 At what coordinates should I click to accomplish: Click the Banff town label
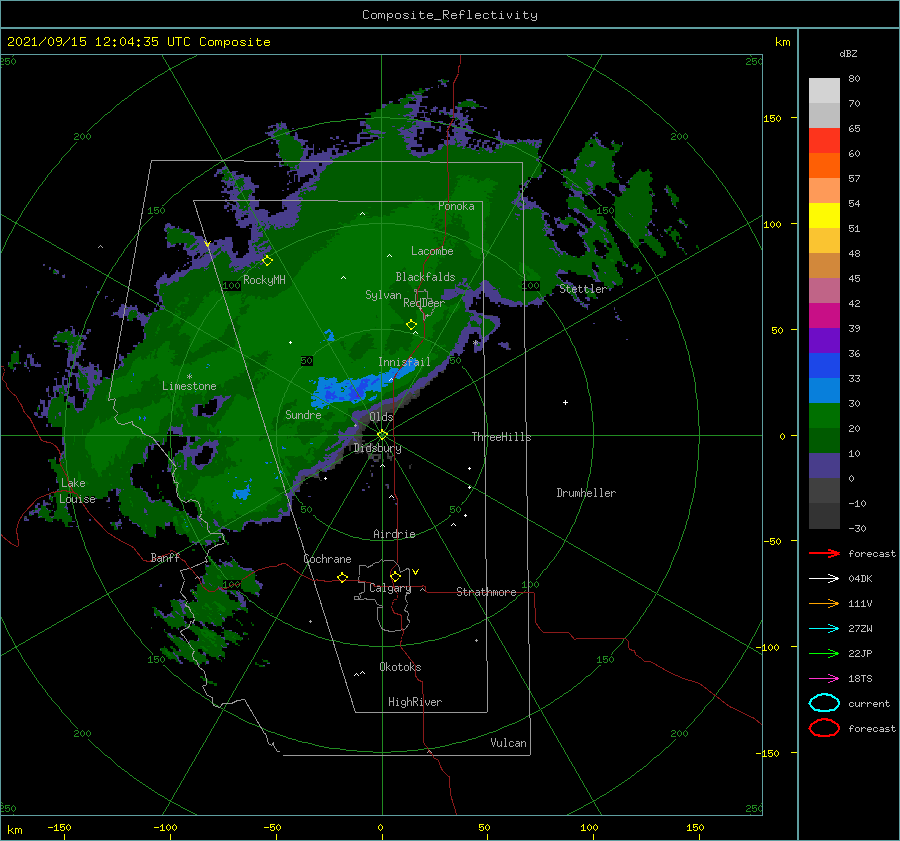(165, 557)
